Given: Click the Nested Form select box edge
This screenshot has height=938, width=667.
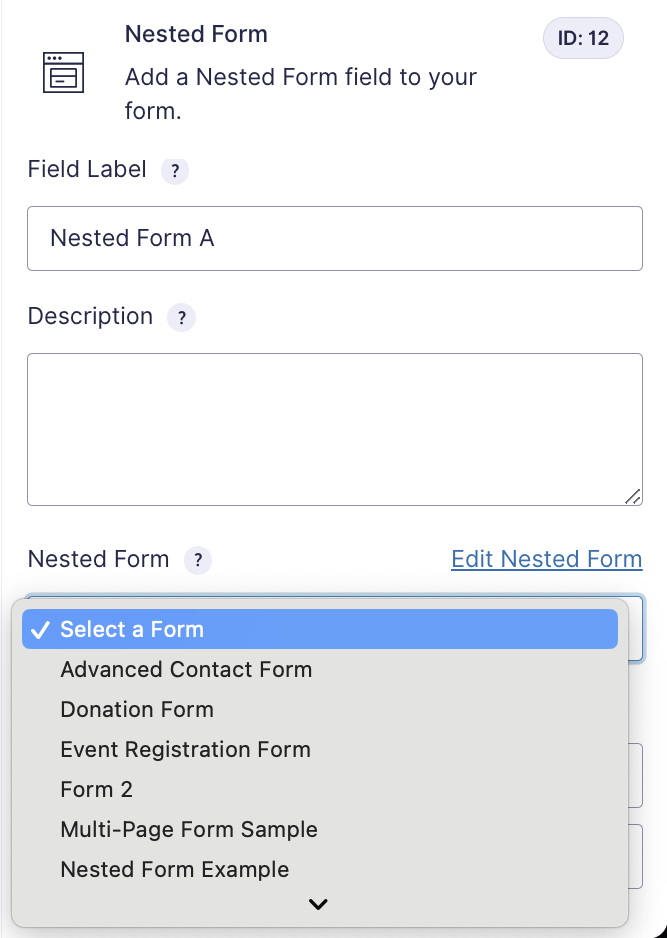Looking at the screenshot, I should pos(636,629).
